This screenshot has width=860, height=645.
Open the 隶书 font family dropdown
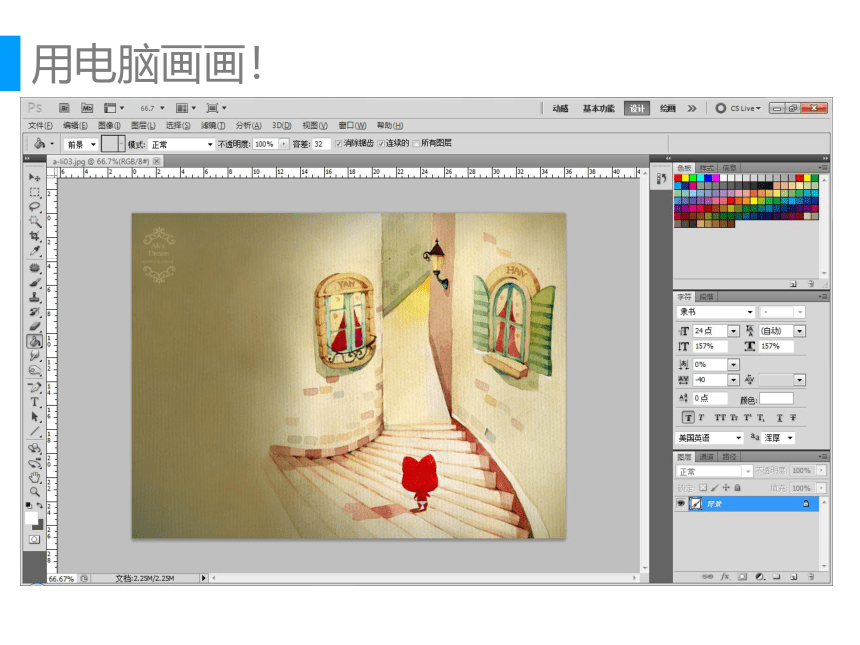[716, 312]
